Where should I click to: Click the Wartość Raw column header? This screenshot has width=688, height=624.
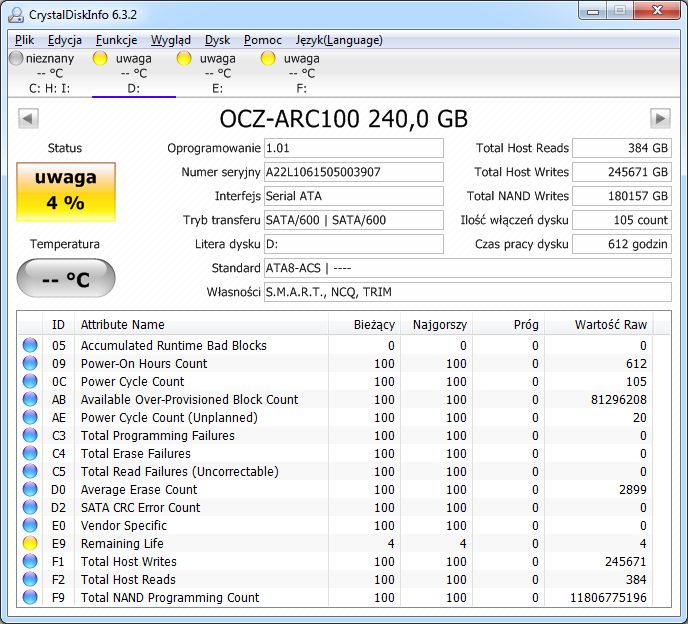[x=598, y=325]
